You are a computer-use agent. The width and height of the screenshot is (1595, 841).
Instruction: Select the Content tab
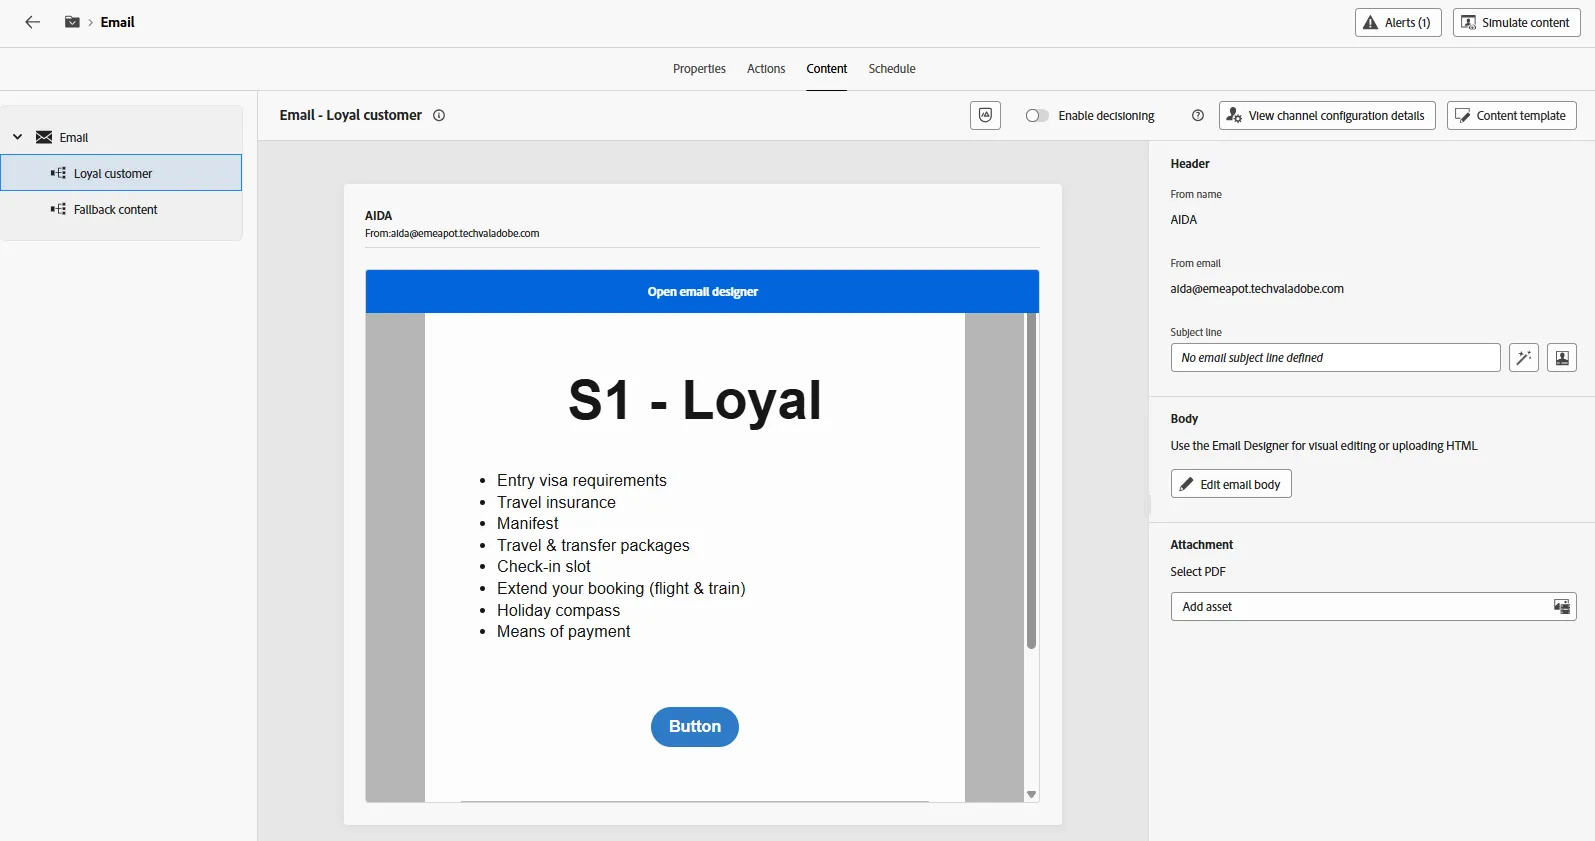[x=827, y=69]
